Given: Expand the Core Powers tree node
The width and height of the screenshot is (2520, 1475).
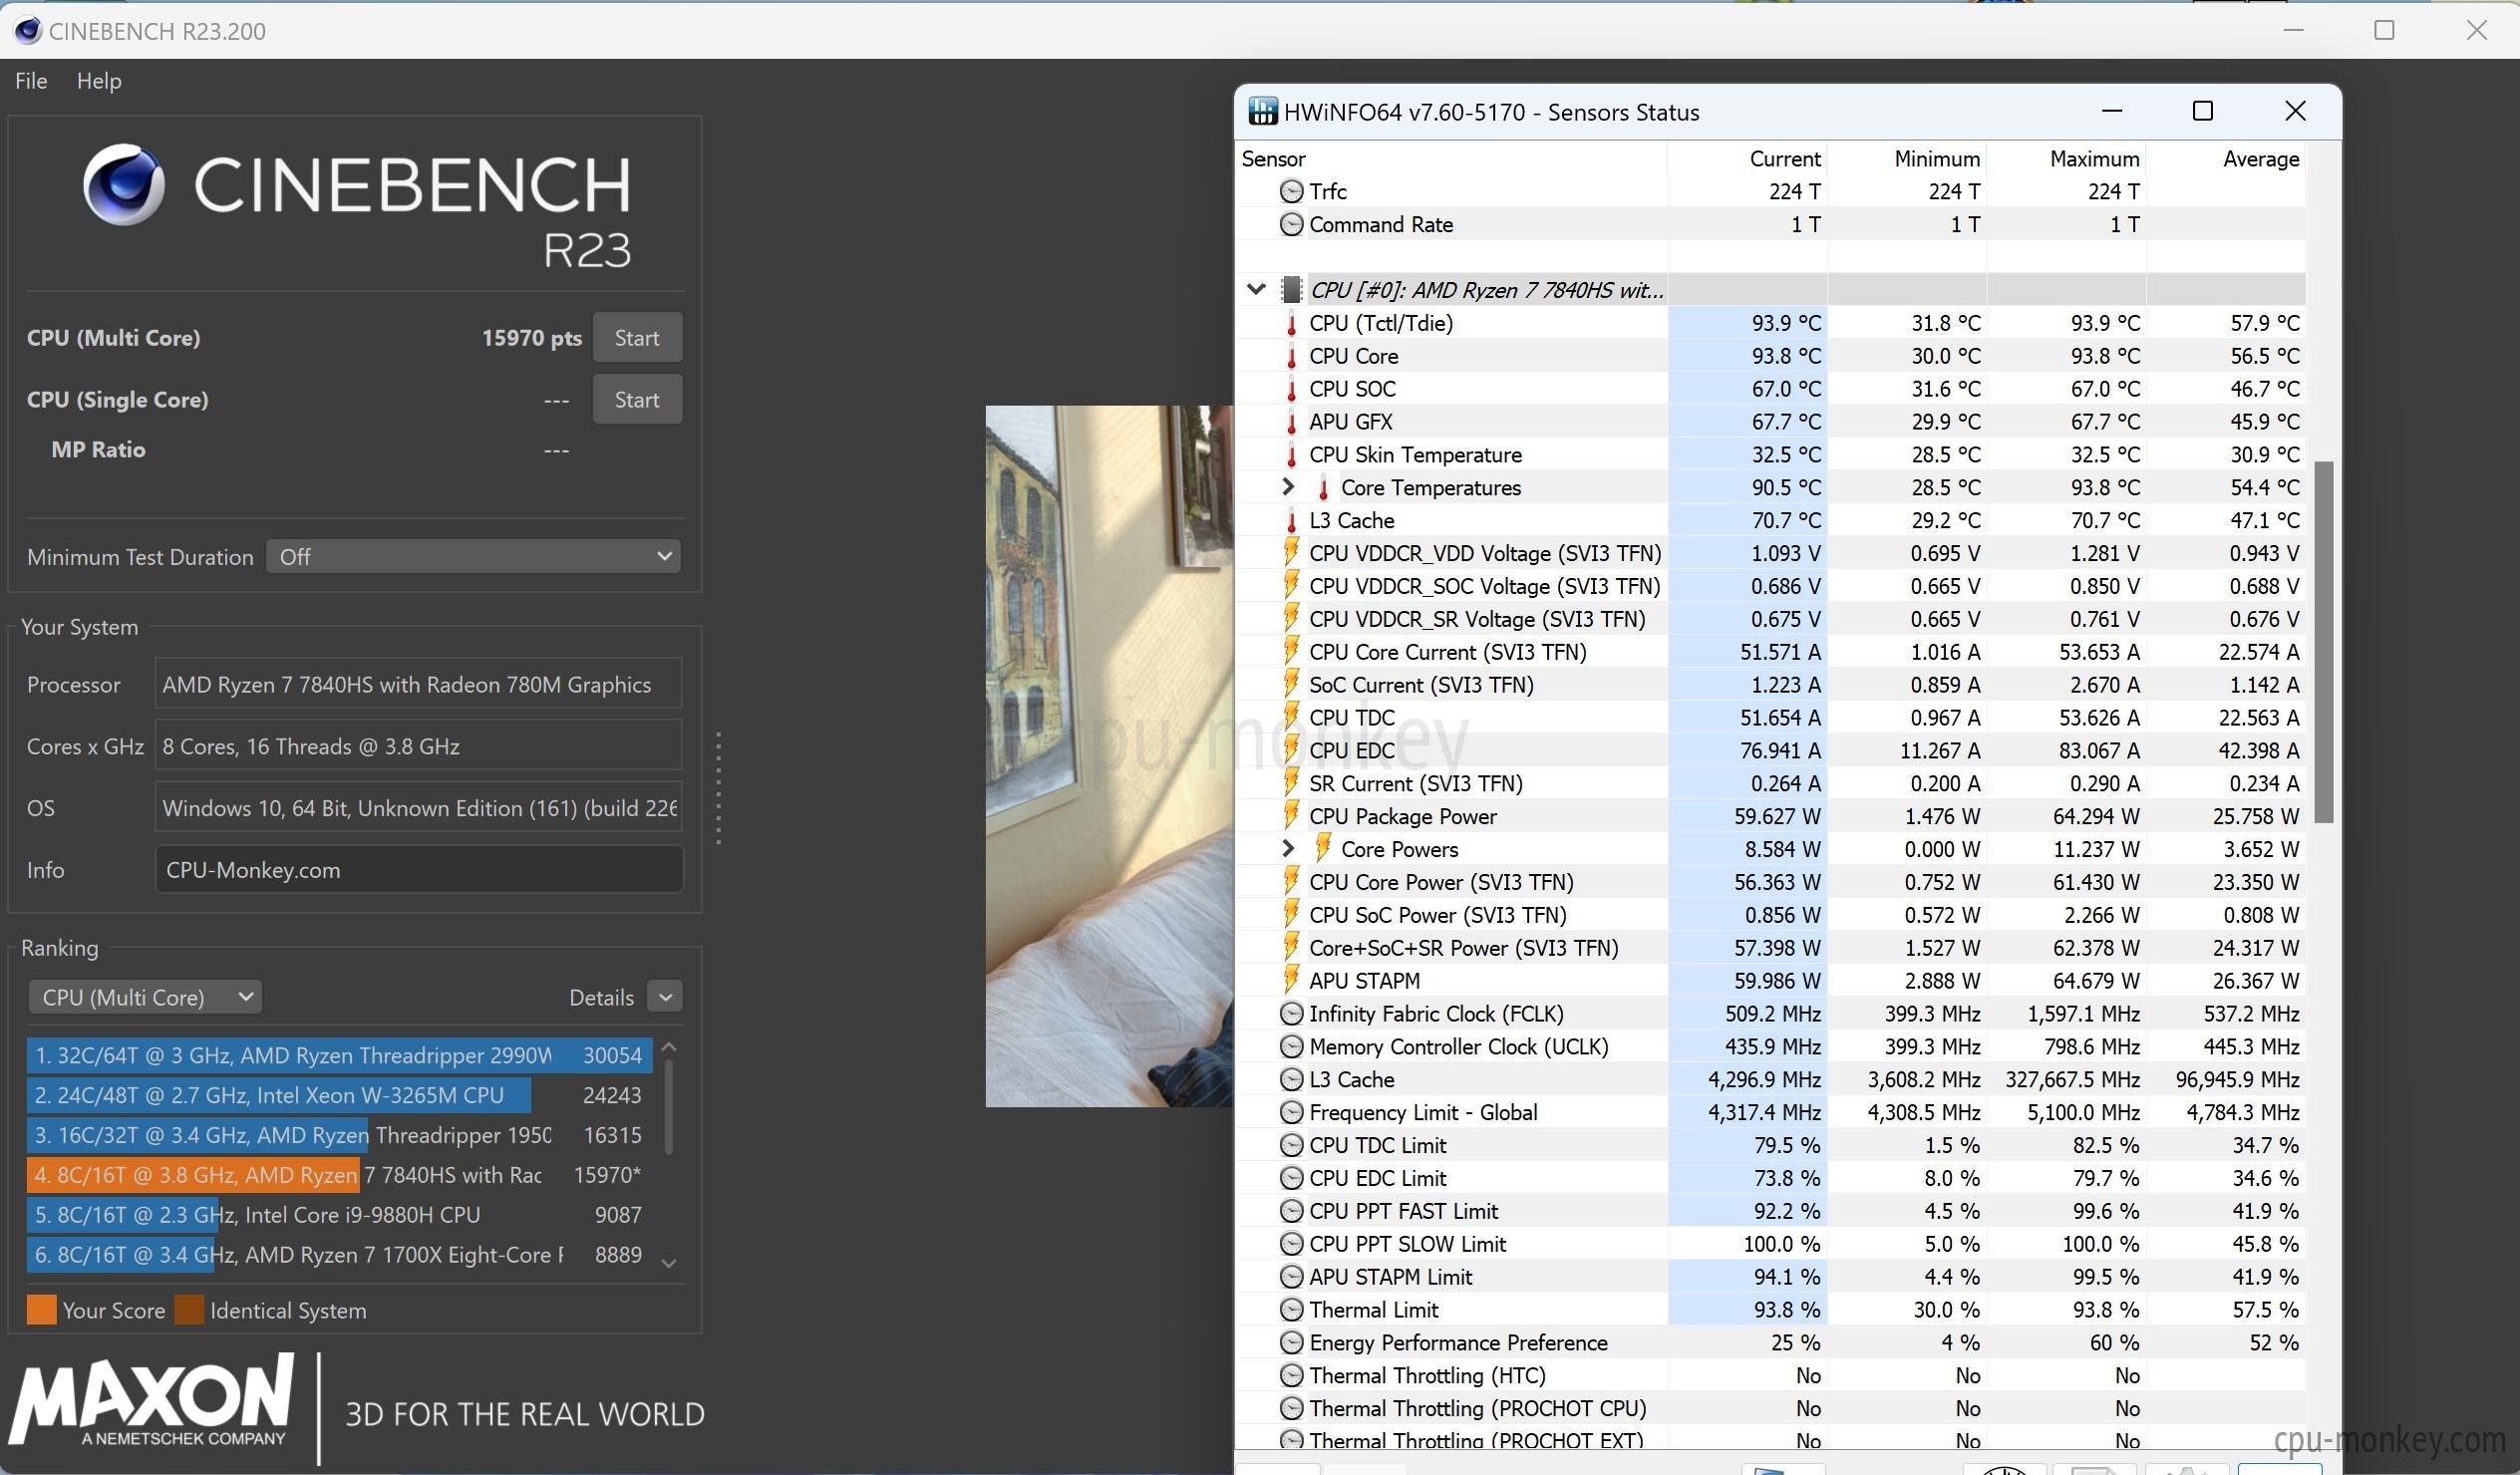Looking at the screenshot, I should (x=1288, y=848).
